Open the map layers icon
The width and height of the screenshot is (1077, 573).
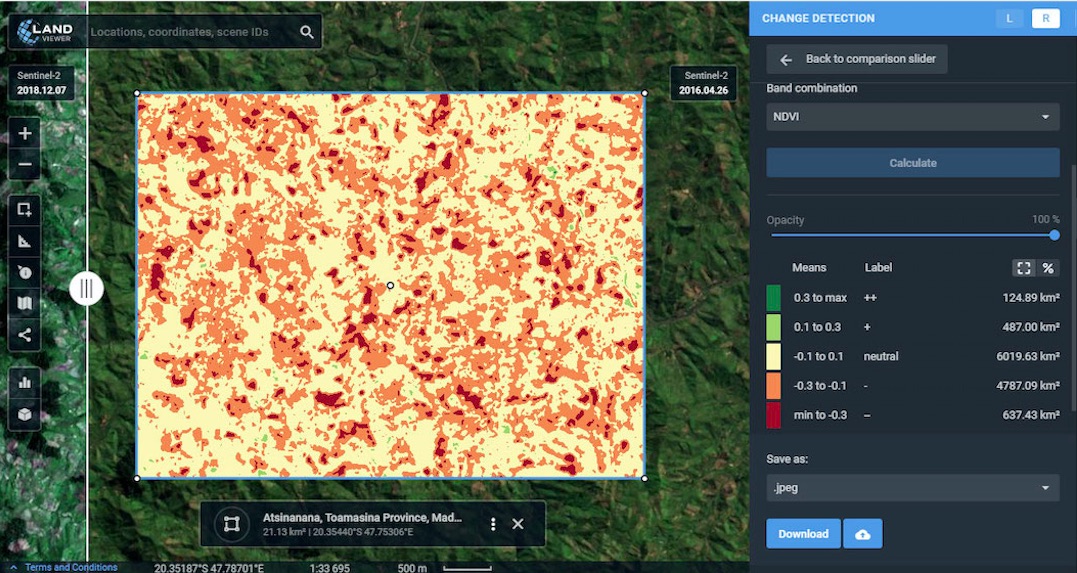point(25,303)
